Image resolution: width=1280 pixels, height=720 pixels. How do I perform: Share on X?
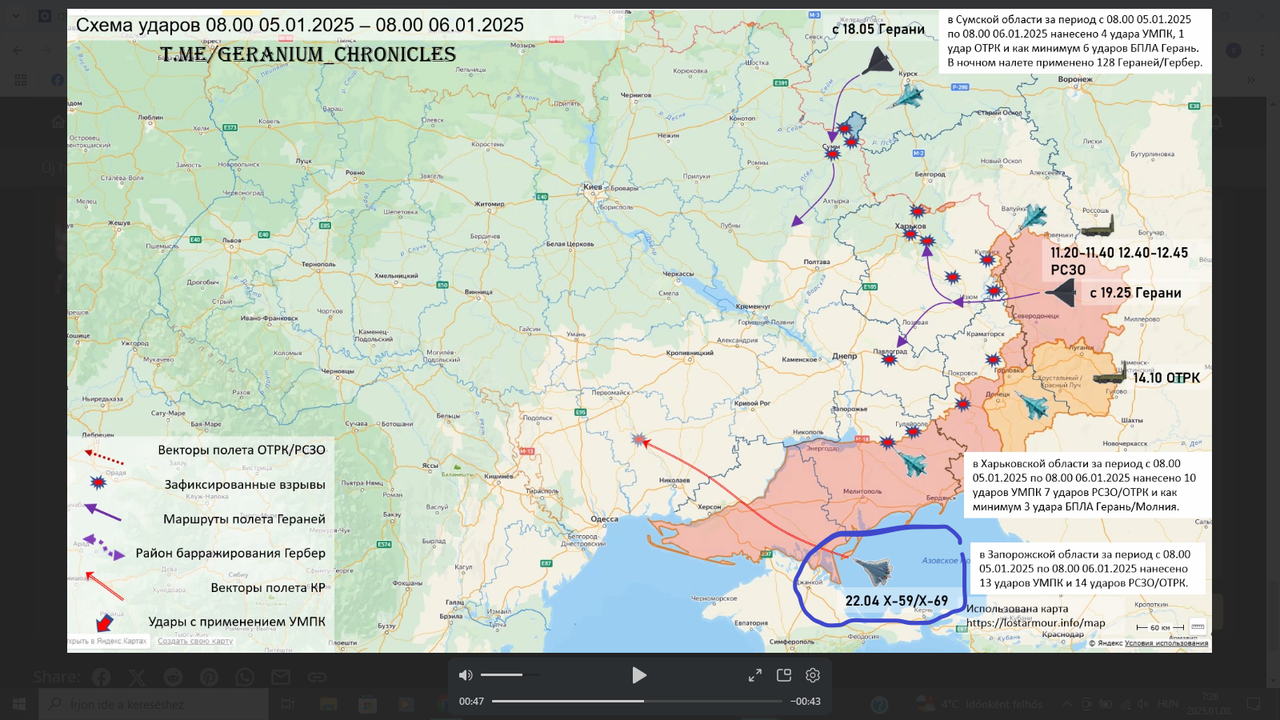[136, 677]
